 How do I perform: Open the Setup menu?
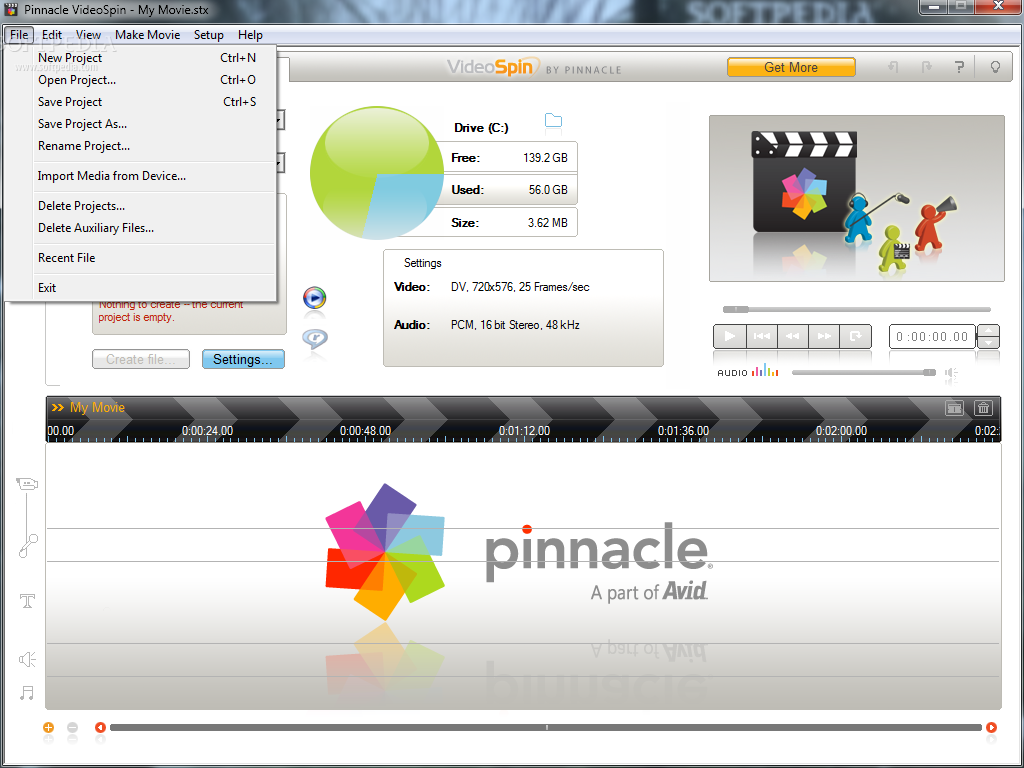point(208,35)
